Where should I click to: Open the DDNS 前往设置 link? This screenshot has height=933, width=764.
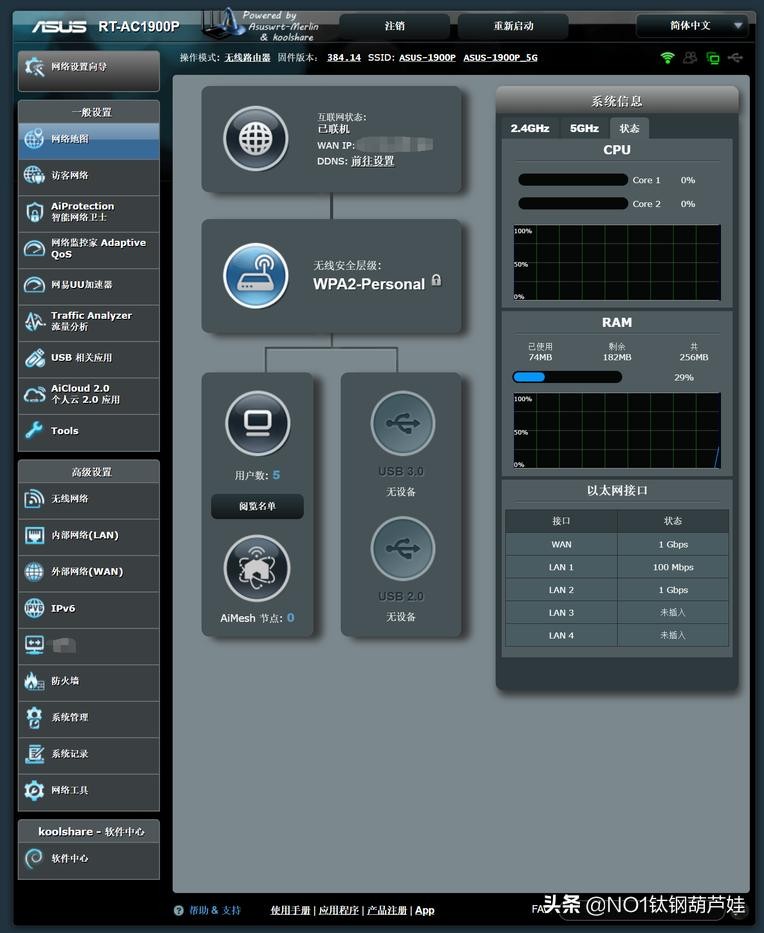[372, 161]
